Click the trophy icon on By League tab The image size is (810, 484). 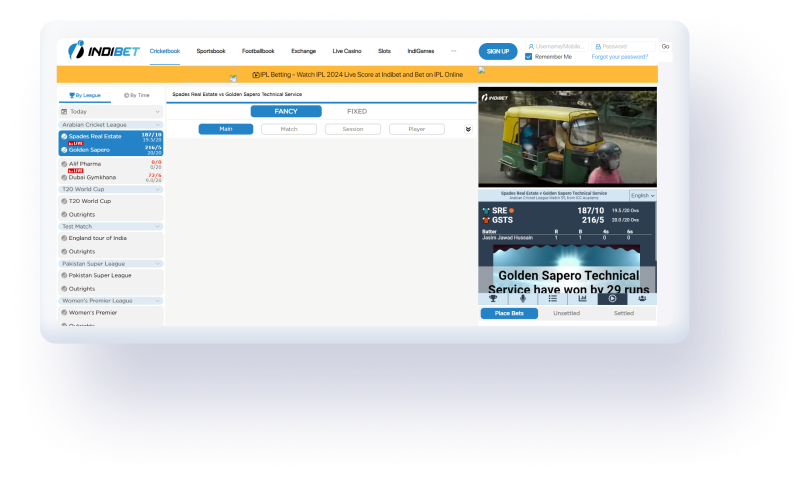[72, 95]
